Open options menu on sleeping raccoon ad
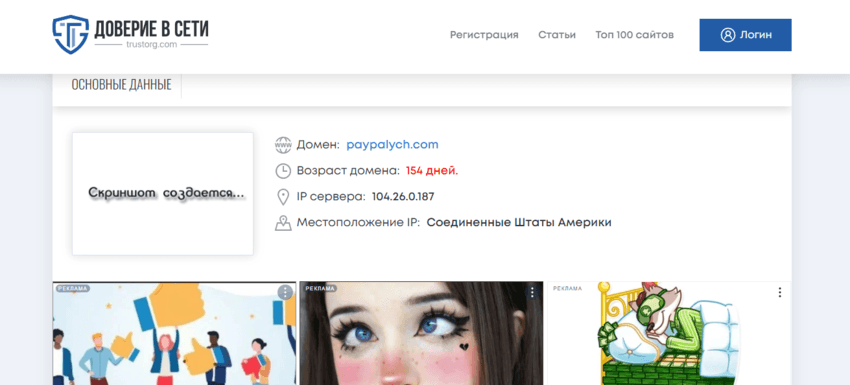 click(x=780, y=292)
